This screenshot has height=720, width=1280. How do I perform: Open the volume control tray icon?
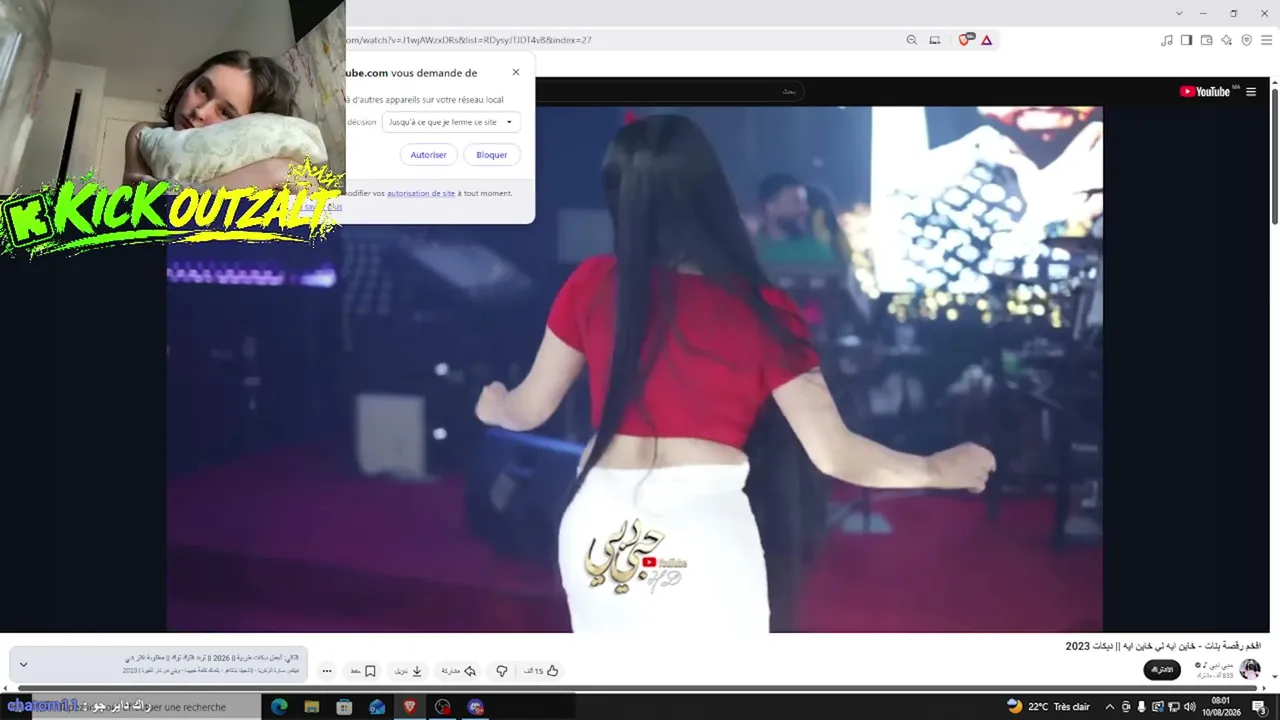(x=1189, y=707)
